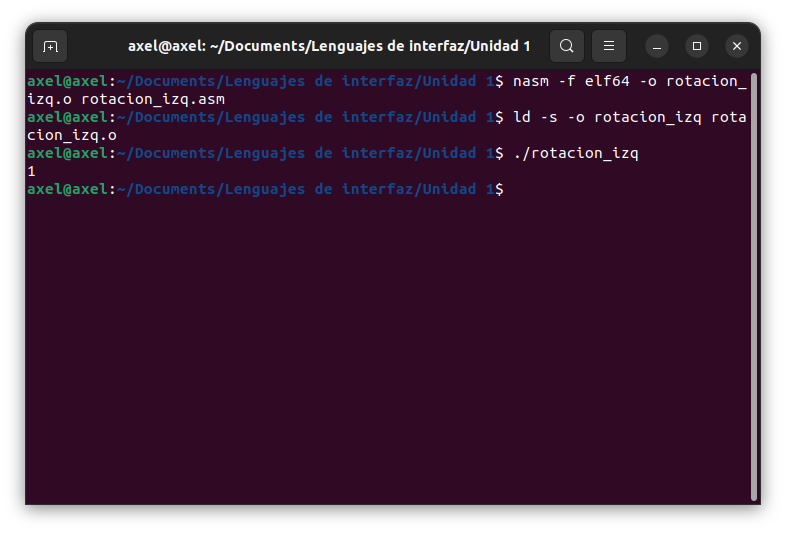Maximize the terminal window

tap(697, 47)
